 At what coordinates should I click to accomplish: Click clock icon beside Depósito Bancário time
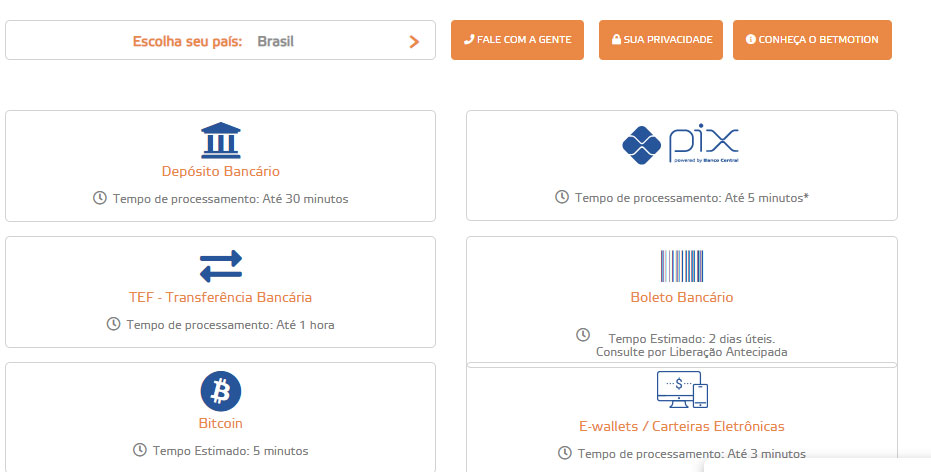(x=100, y=198)
